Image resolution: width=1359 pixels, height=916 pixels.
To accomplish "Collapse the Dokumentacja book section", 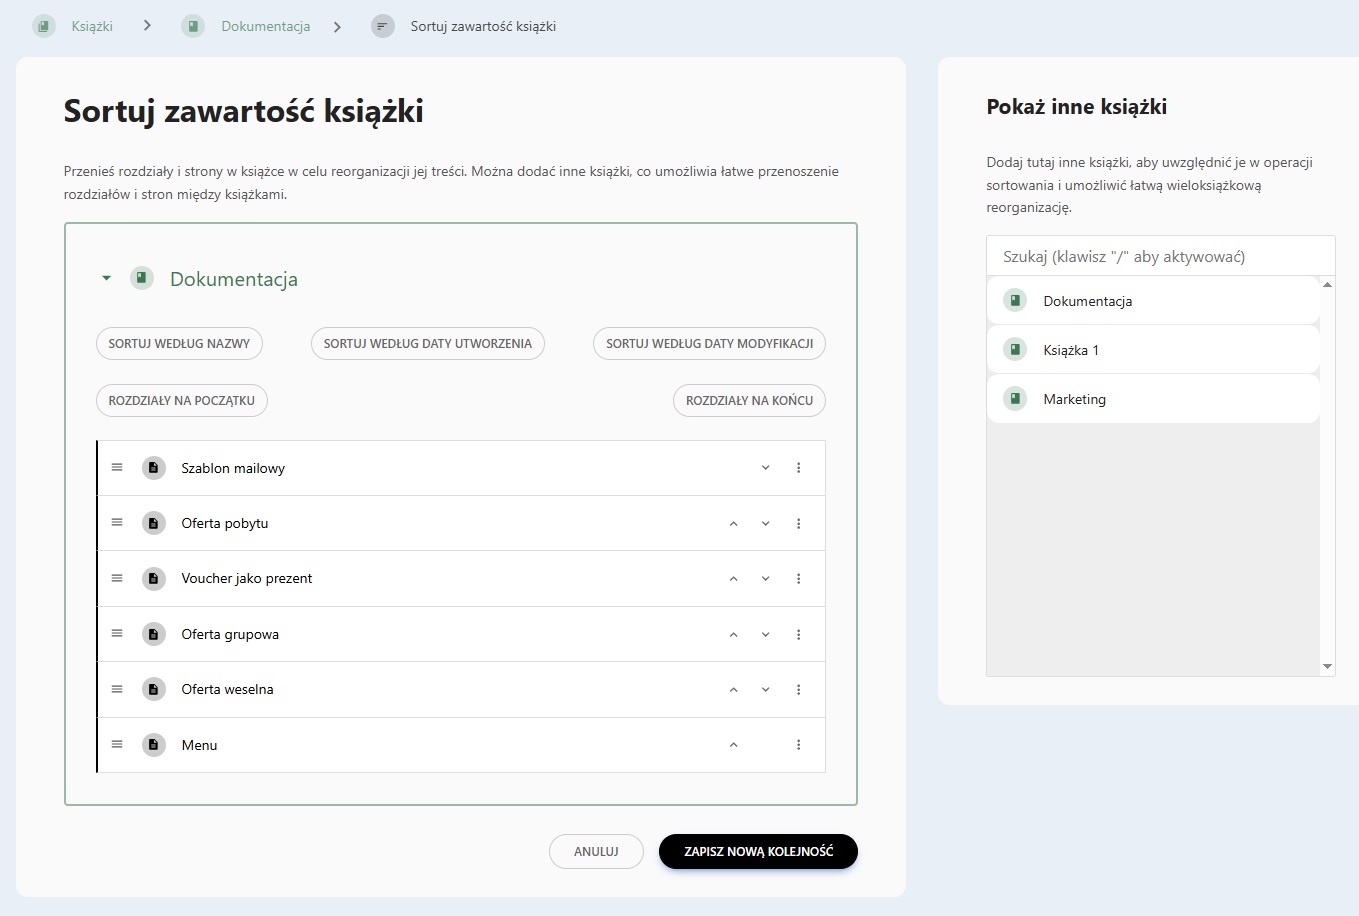I will 106,279.
